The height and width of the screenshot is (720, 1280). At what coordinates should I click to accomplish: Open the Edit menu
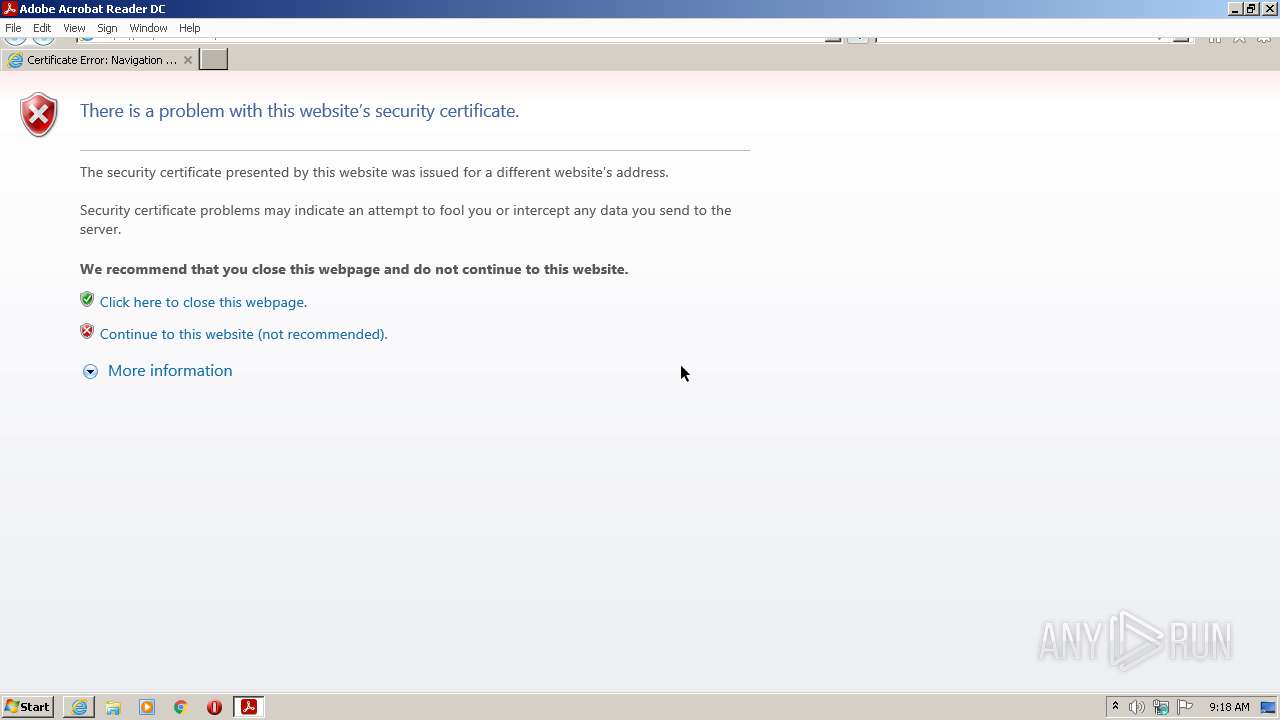click(x=42, y=28)
